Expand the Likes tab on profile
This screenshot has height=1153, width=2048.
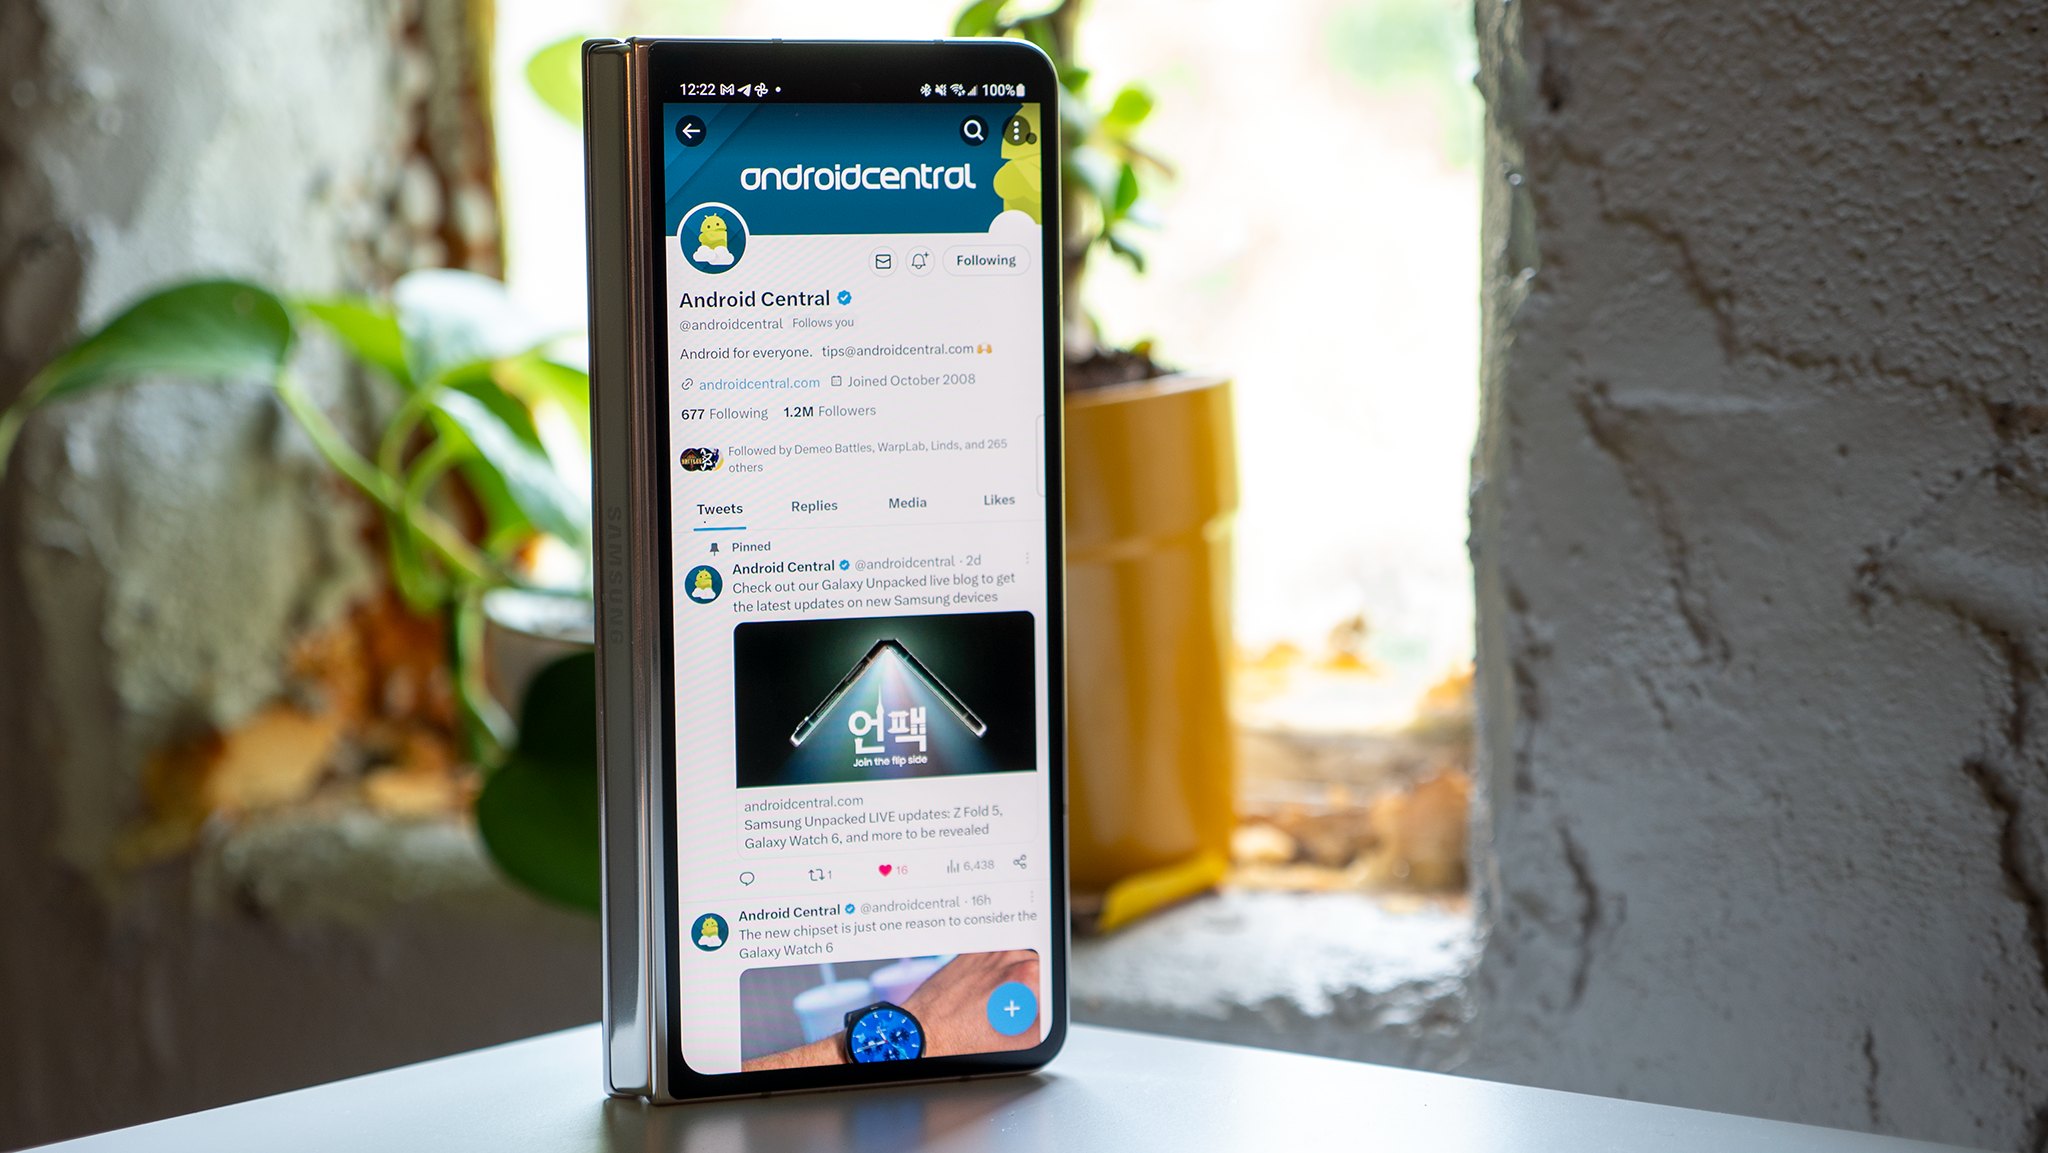point(999,503)
